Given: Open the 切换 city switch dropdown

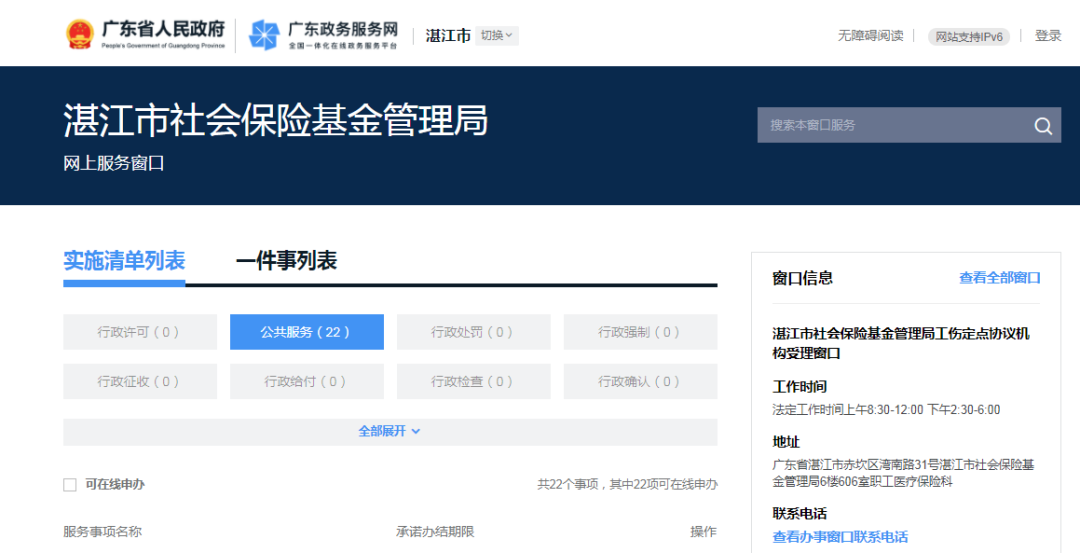Looking at the screenshot, I should click(496, 36).
